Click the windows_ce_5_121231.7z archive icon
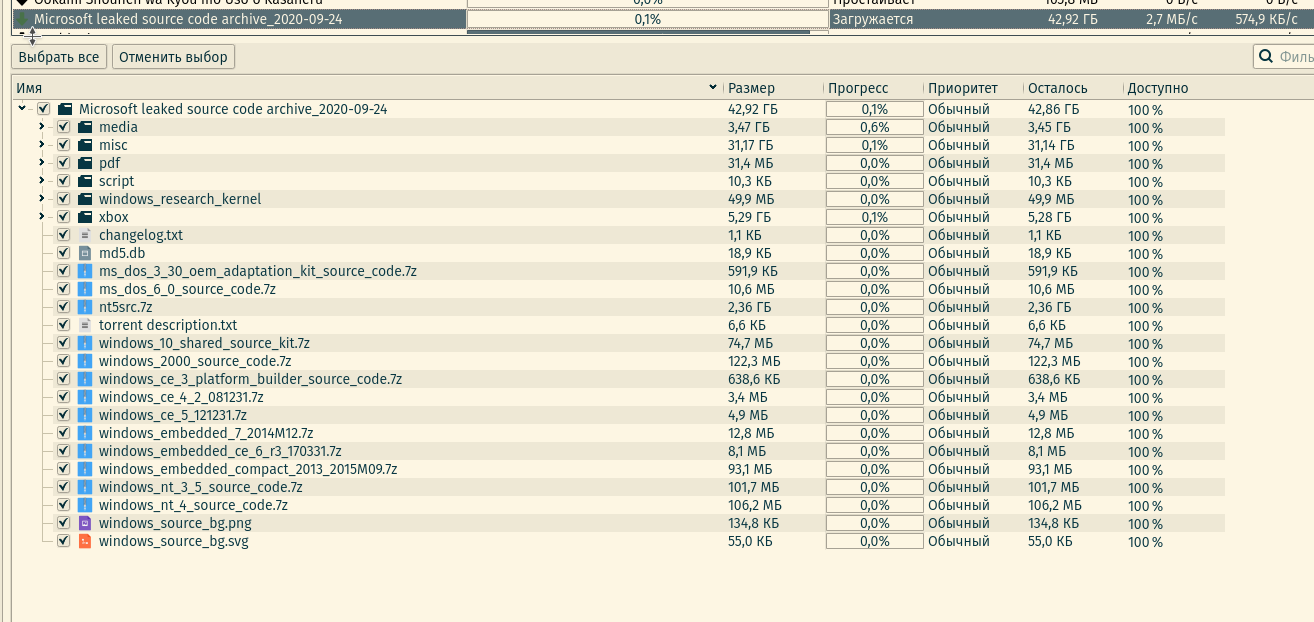 (85, 415)
